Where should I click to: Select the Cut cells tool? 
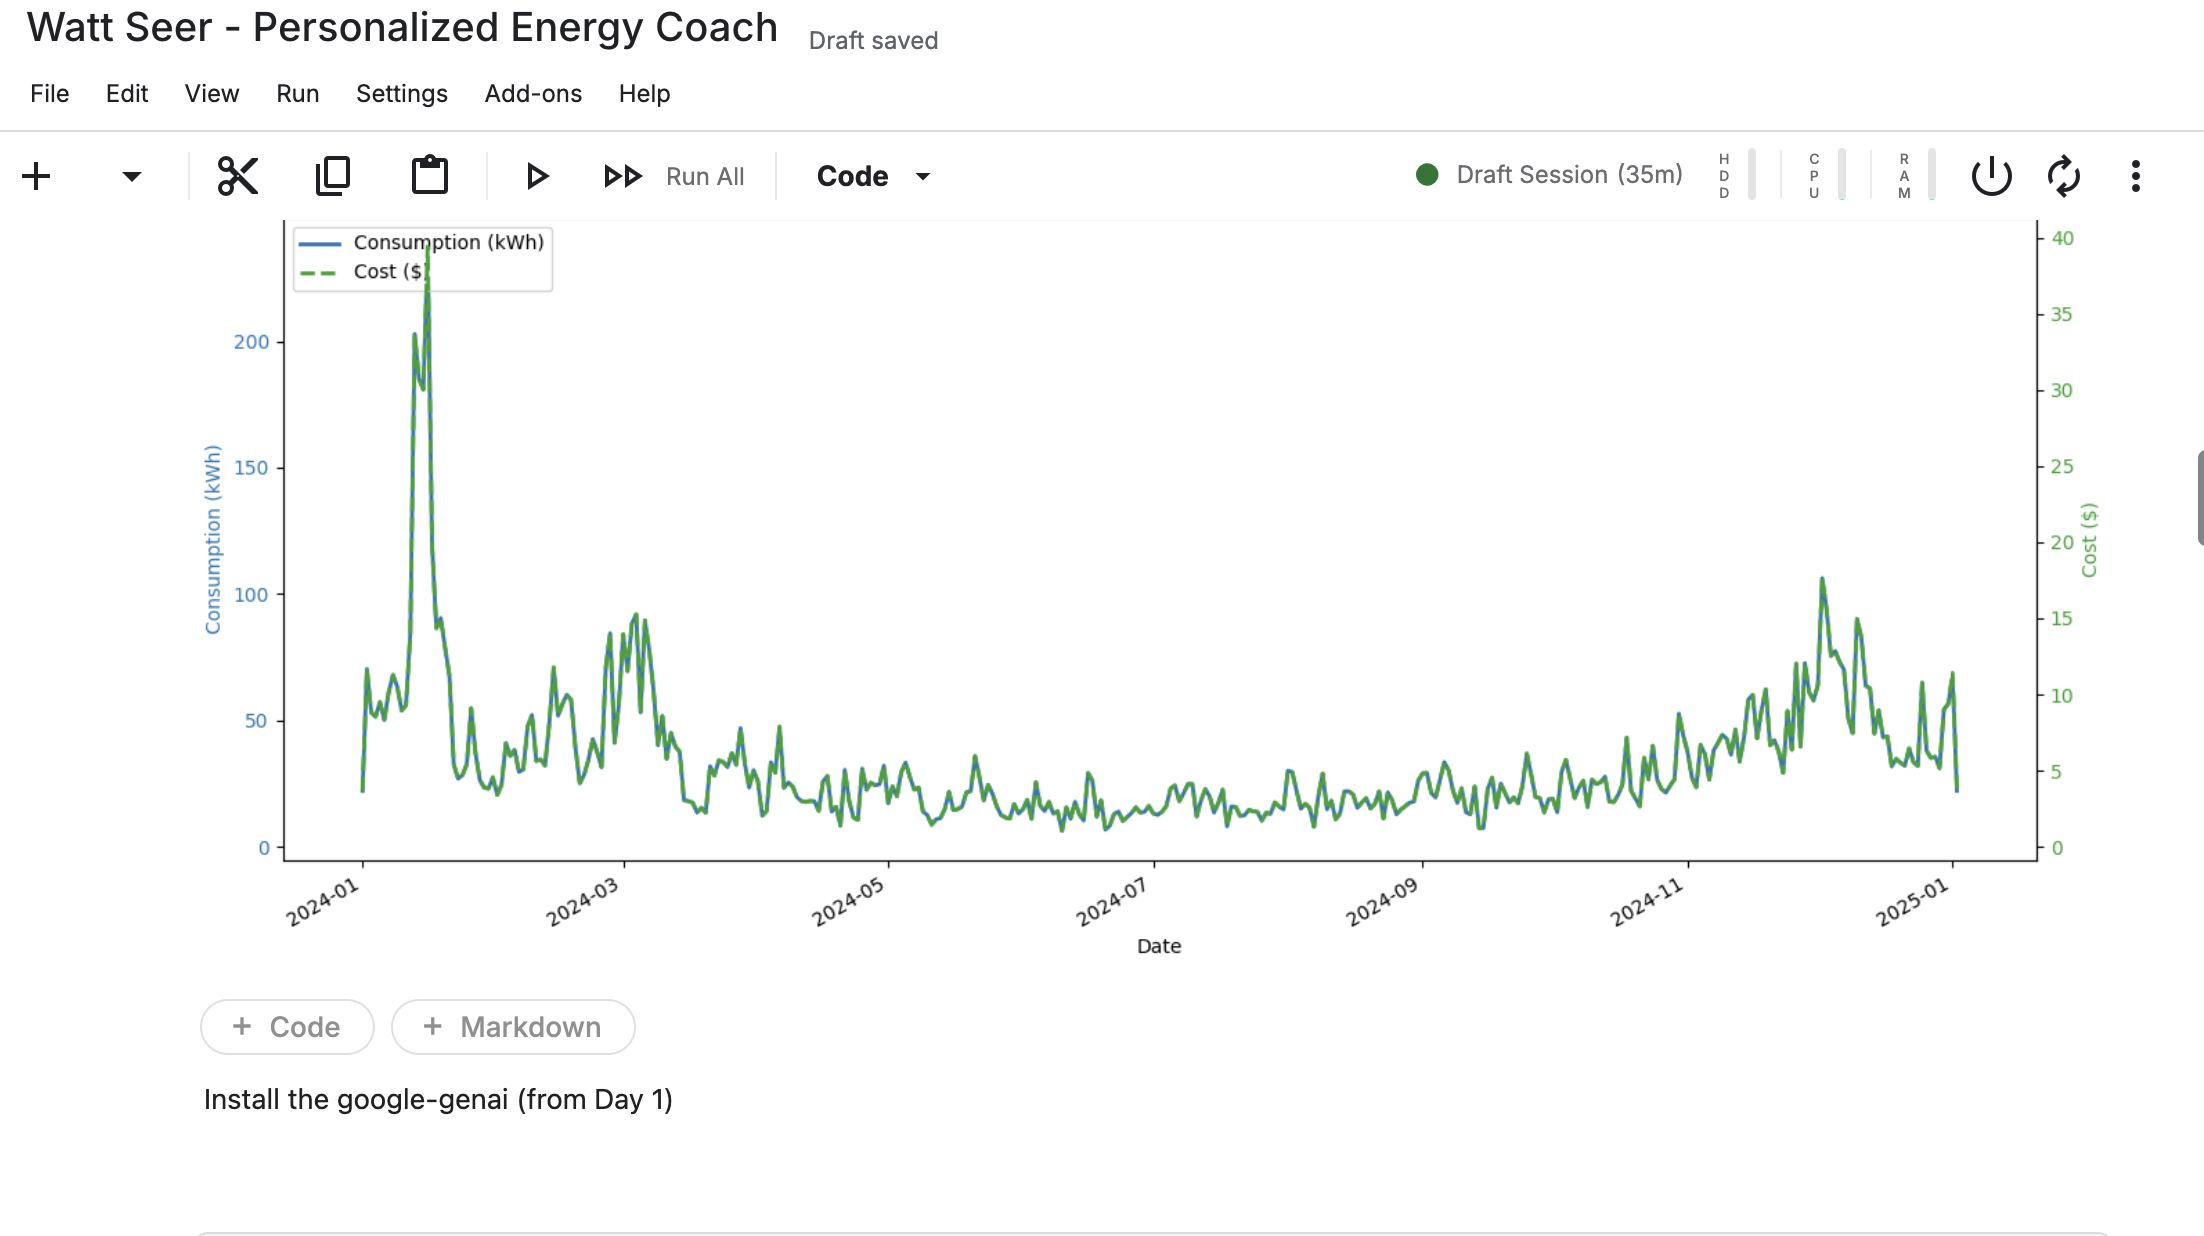(236, 175)
